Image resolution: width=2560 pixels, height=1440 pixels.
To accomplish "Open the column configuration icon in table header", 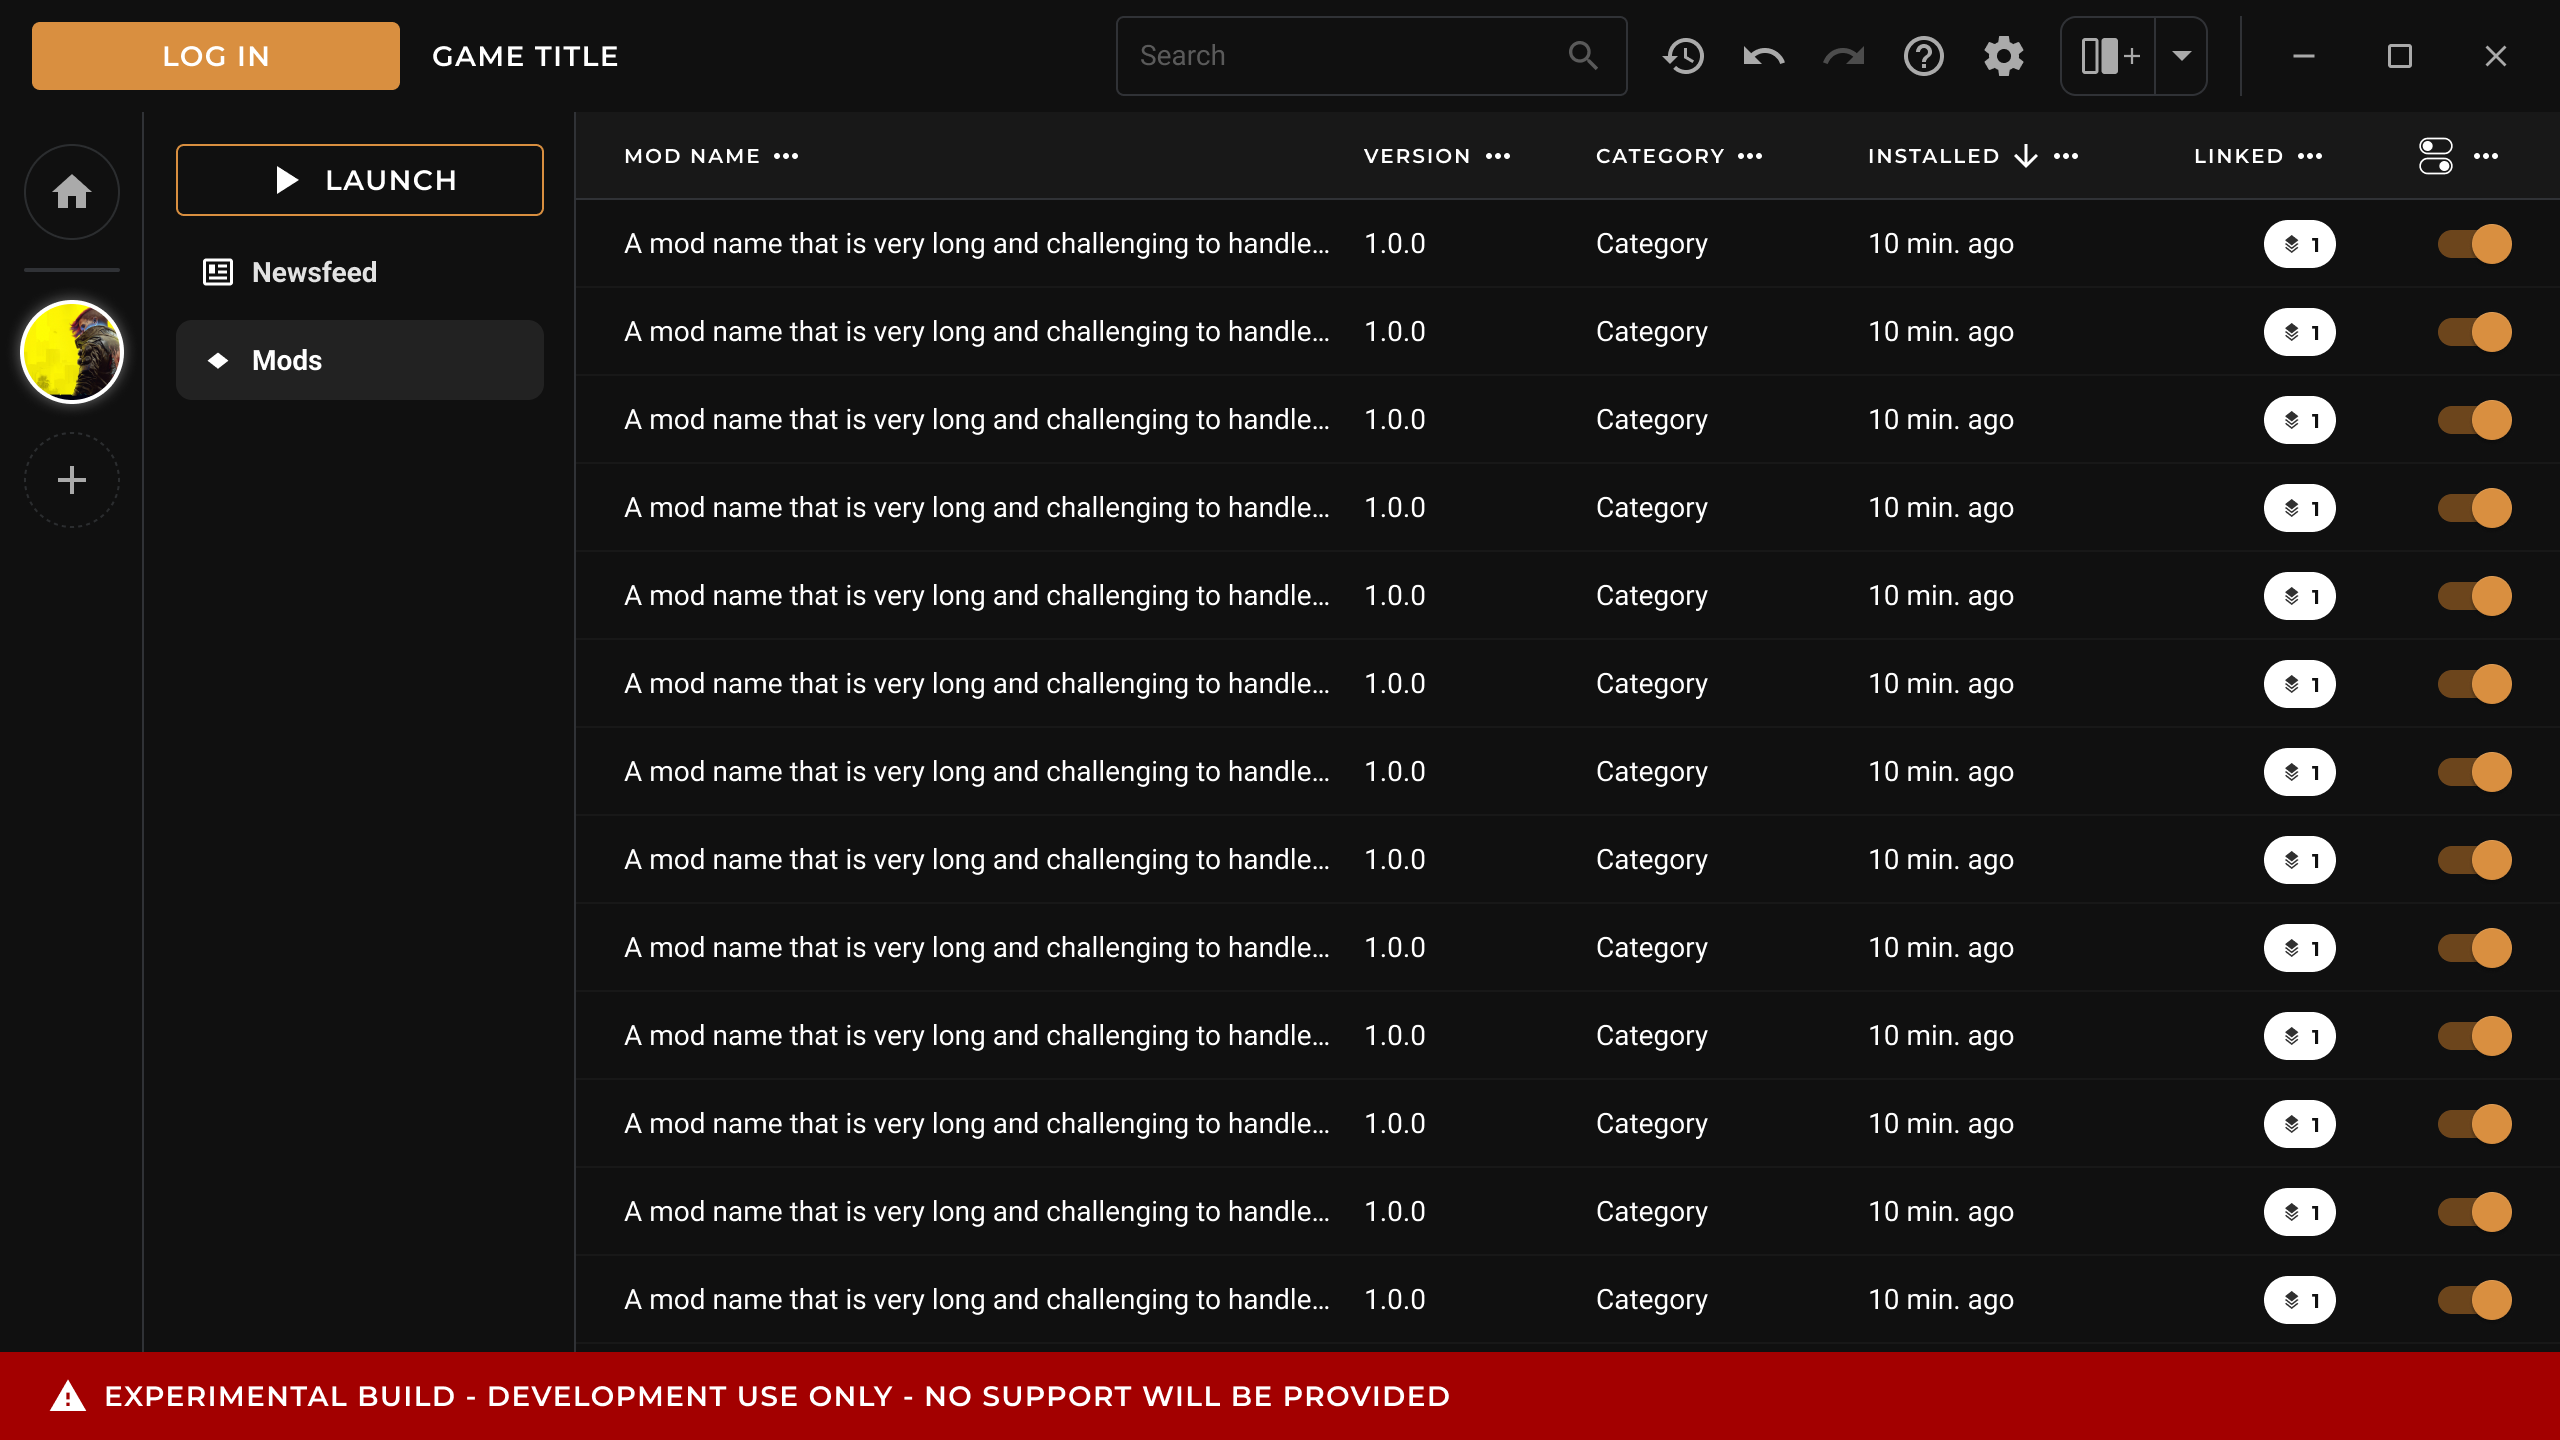I will [x=2434, y=155].
